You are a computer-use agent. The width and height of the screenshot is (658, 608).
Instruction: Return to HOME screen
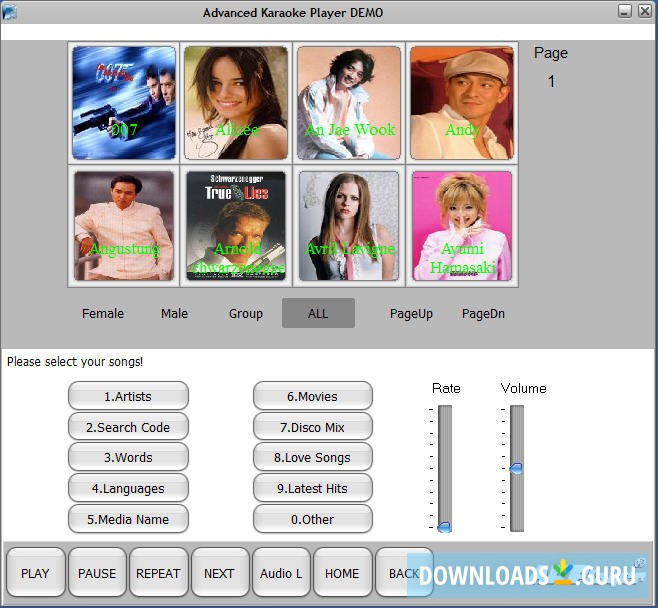(342, 573)
